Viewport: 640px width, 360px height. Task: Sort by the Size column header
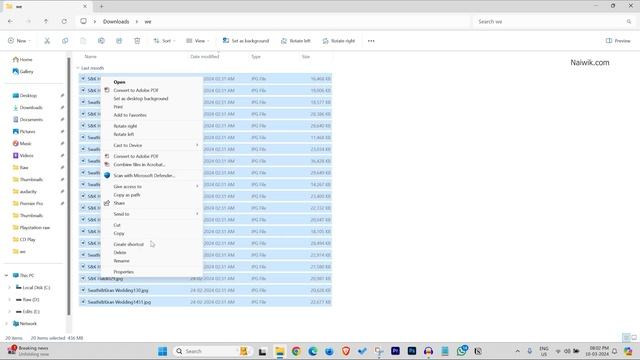[306, 57]
